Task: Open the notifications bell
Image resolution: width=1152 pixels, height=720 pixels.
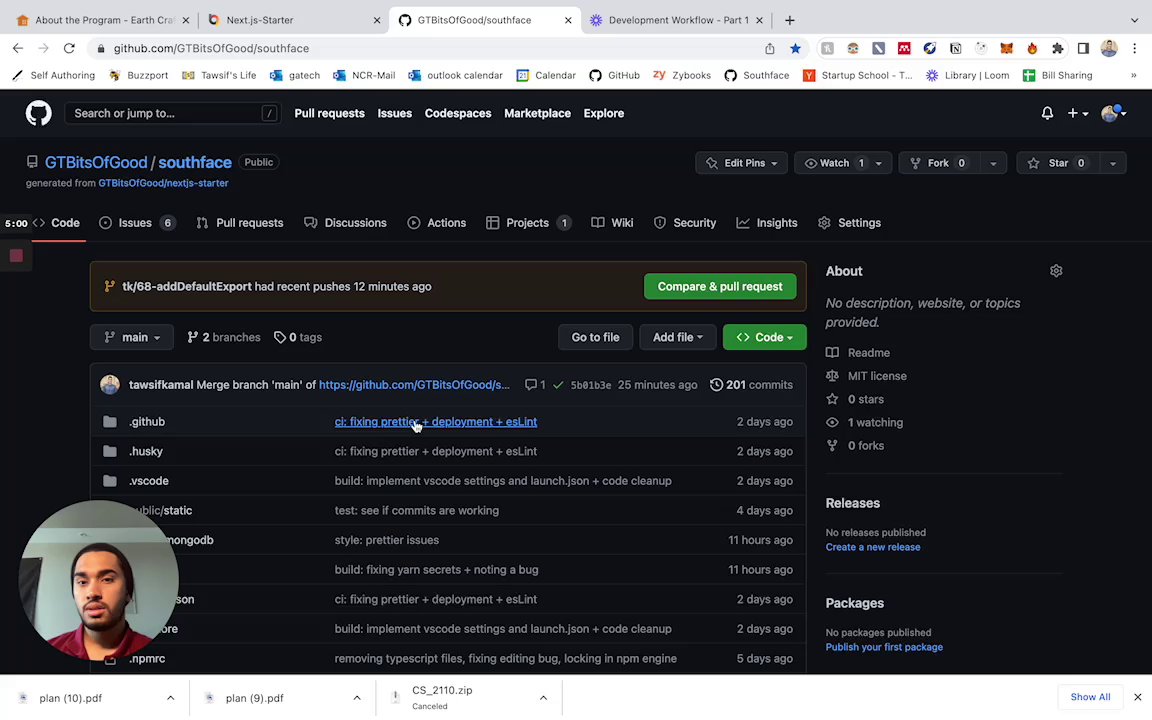Action: coord(1047,113)
